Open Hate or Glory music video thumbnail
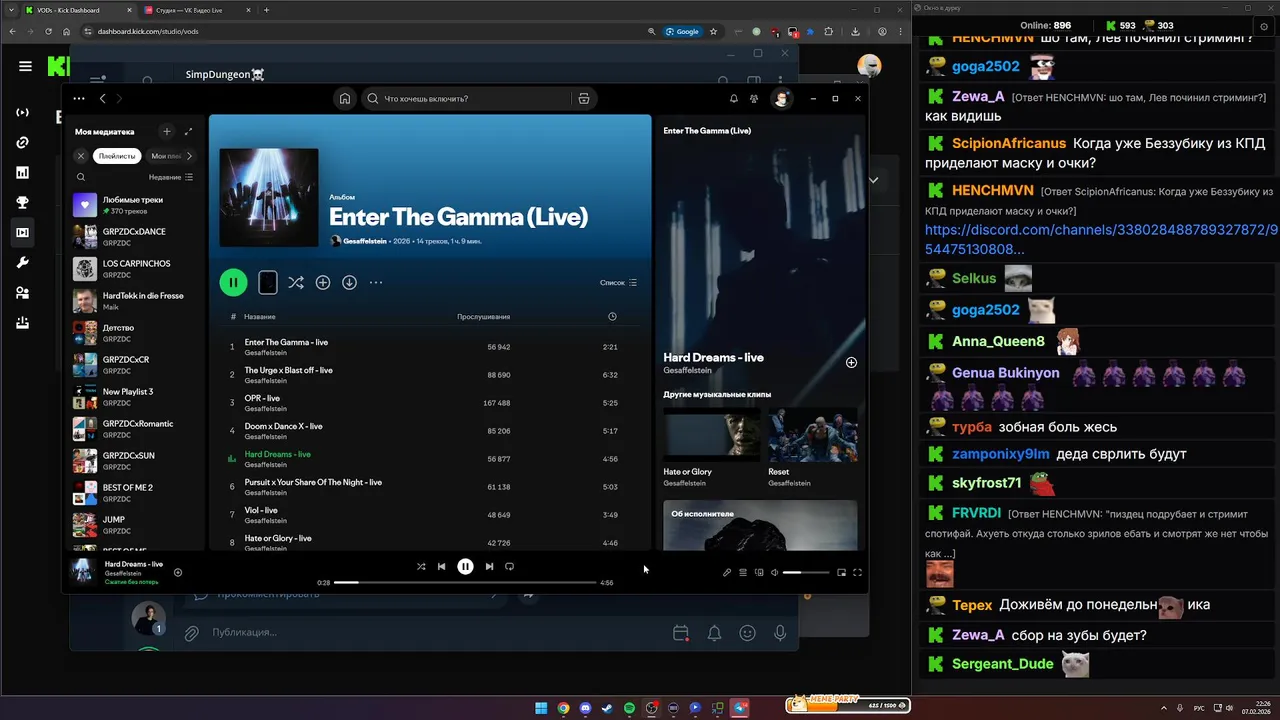 [x=712, y=433]
